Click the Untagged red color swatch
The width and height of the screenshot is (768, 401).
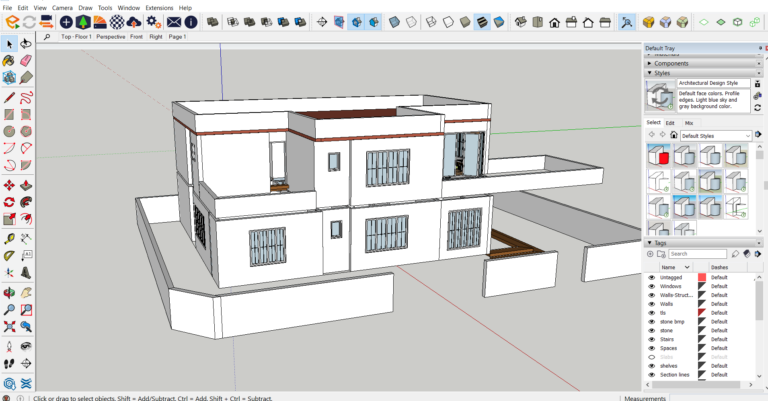coord(701,278)
